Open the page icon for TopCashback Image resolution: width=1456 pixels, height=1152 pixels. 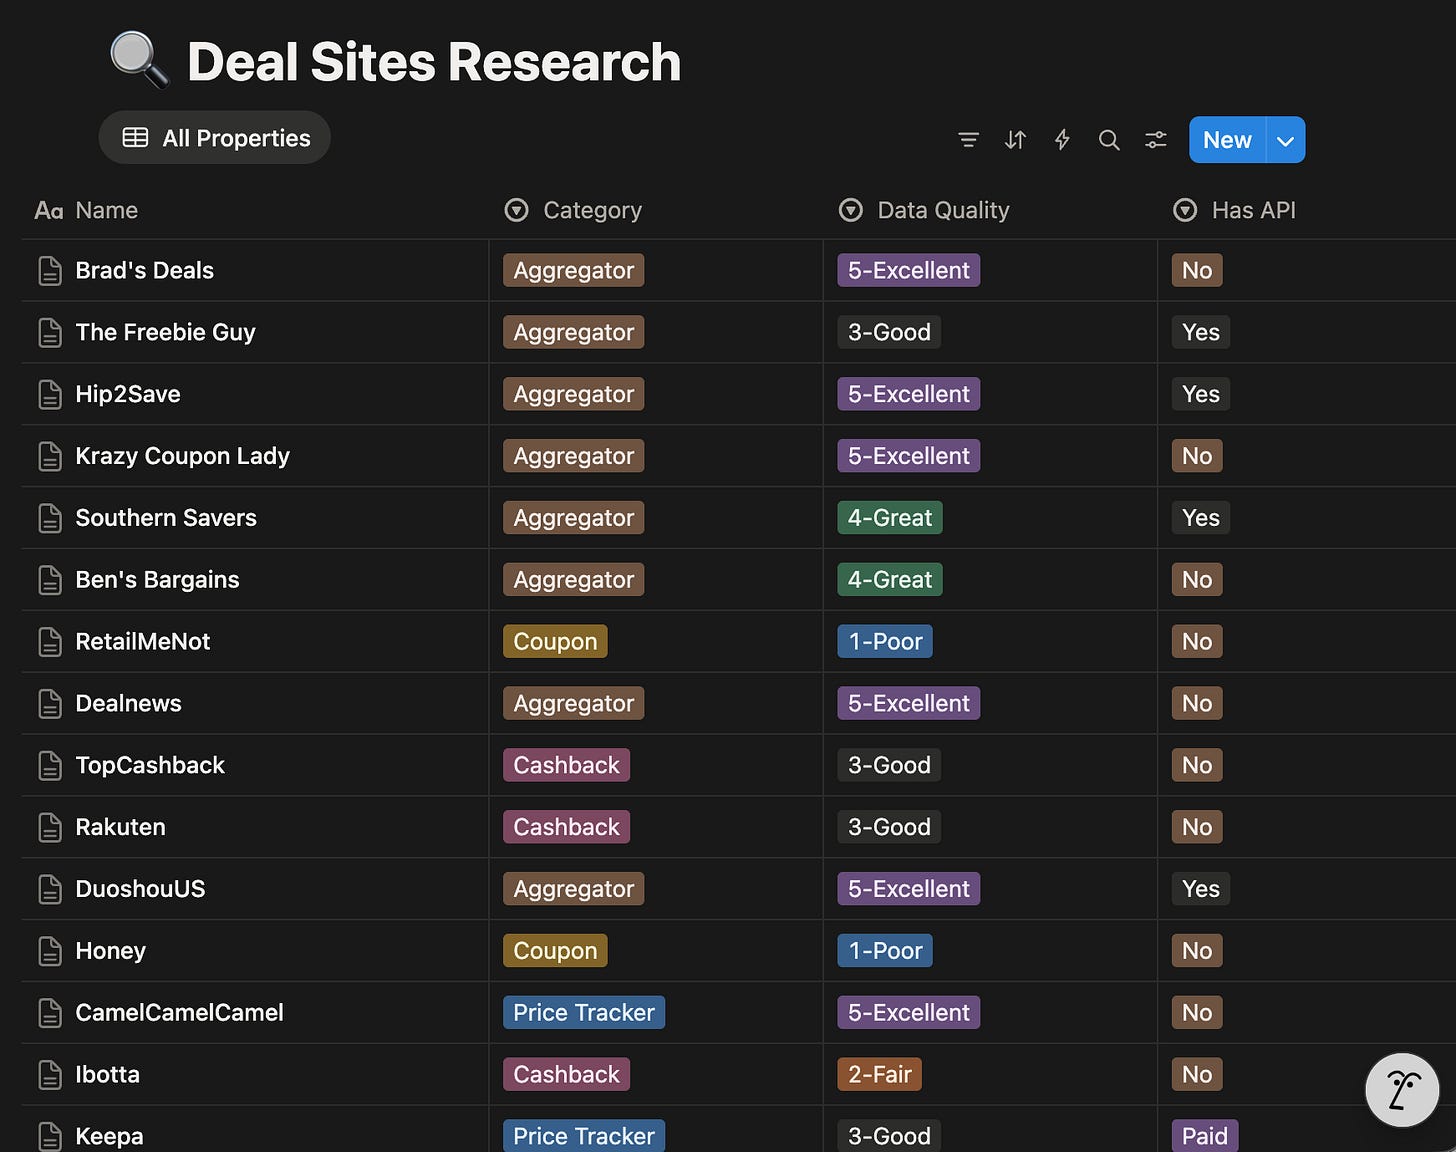click(50, 766)
